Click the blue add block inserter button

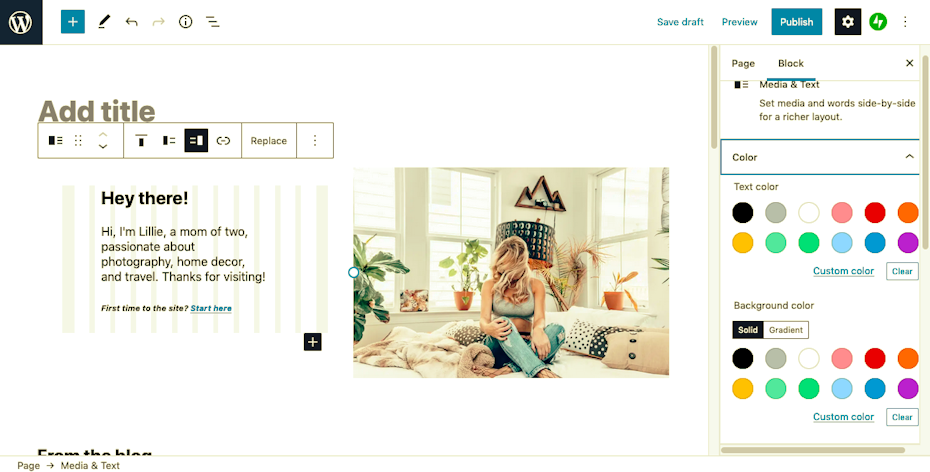pyautogui.click(x=72, y=22)
